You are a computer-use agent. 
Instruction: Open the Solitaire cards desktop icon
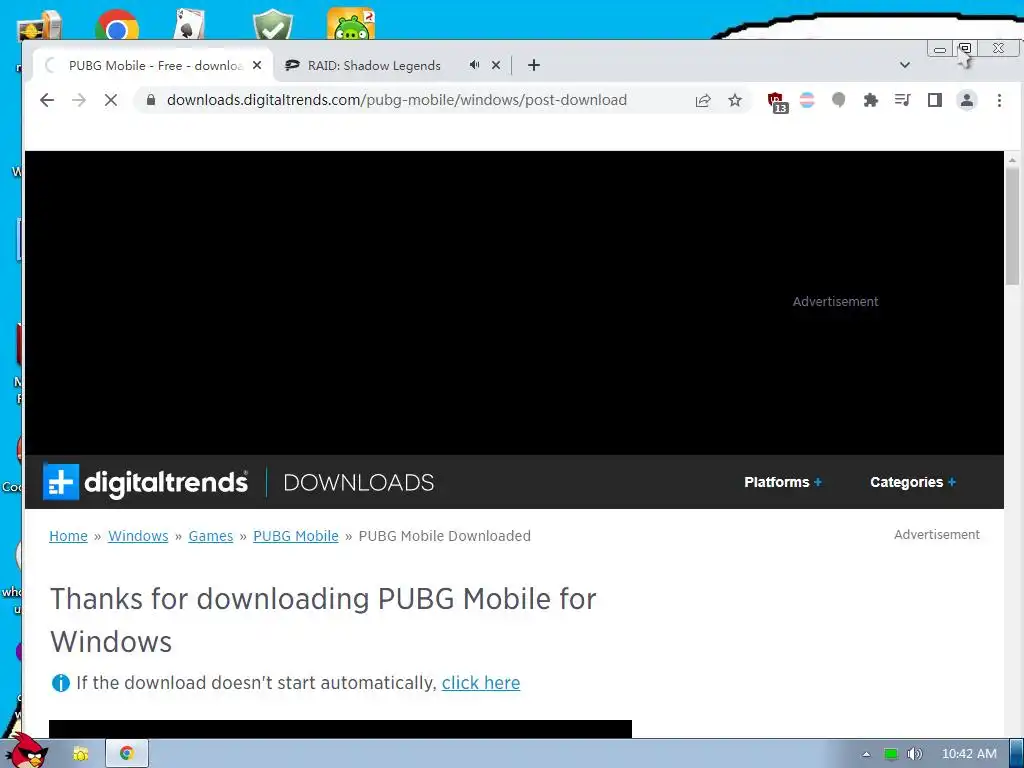pos(189,24)
